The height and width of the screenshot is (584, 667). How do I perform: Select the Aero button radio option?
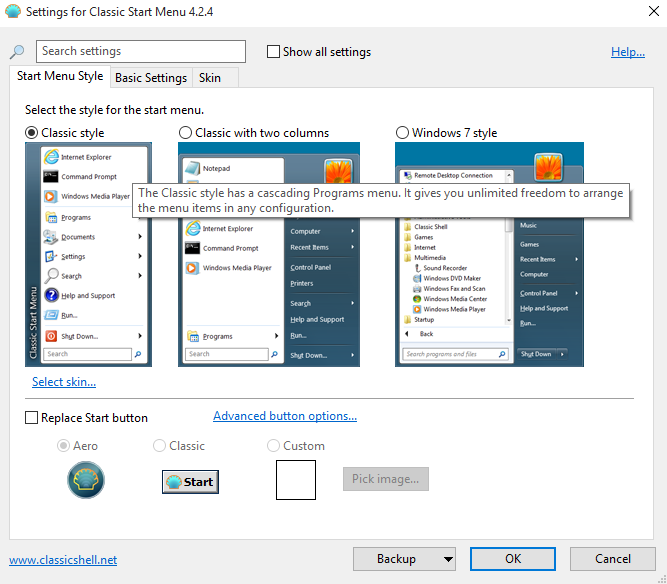[x=63, y=445]
